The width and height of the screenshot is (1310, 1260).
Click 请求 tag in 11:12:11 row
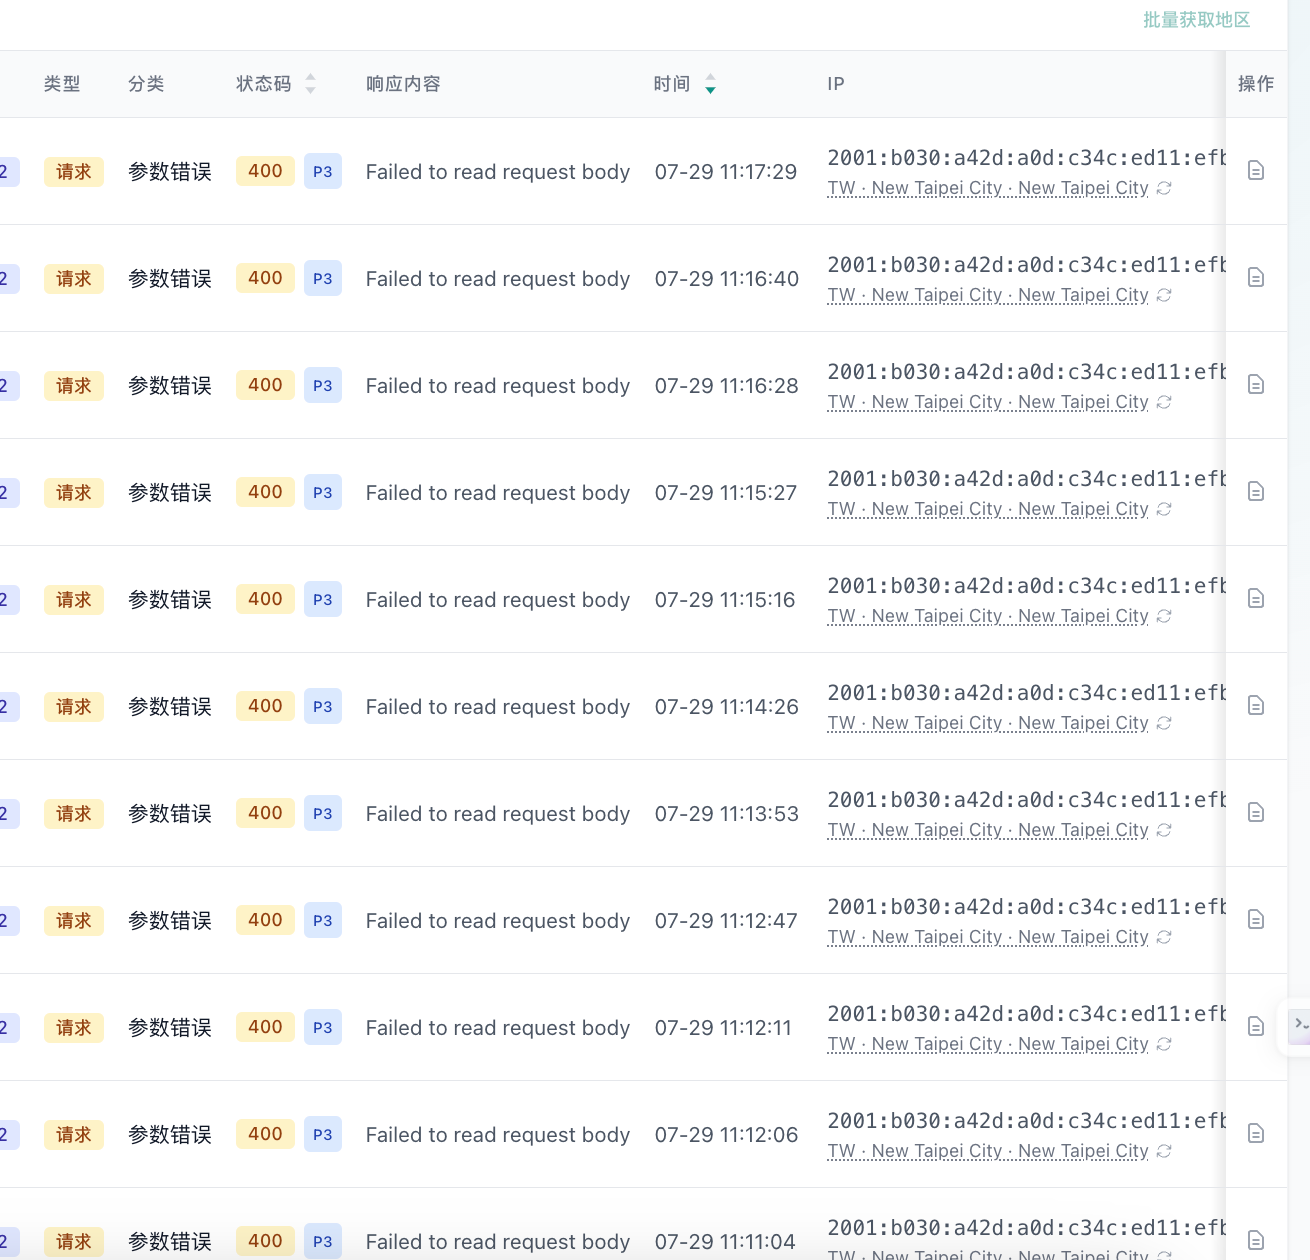click(74, 1028)
